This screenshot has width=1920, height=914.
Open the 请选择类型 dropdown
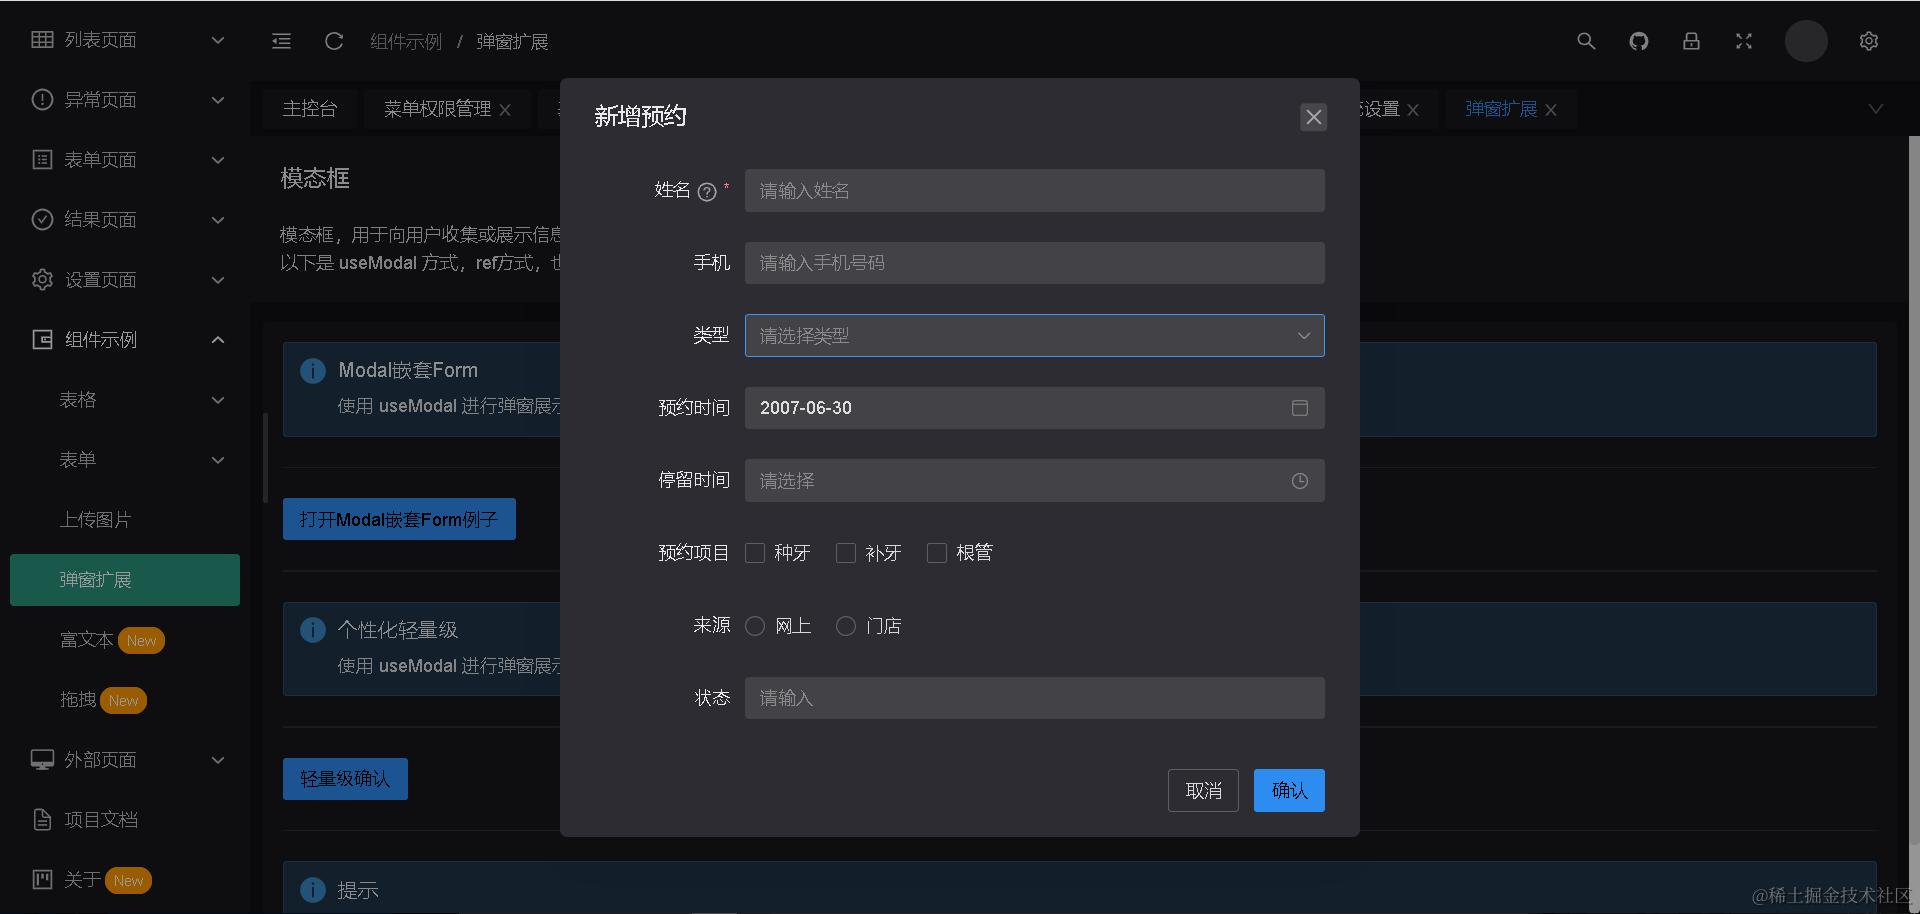[x=1035, y=336]
